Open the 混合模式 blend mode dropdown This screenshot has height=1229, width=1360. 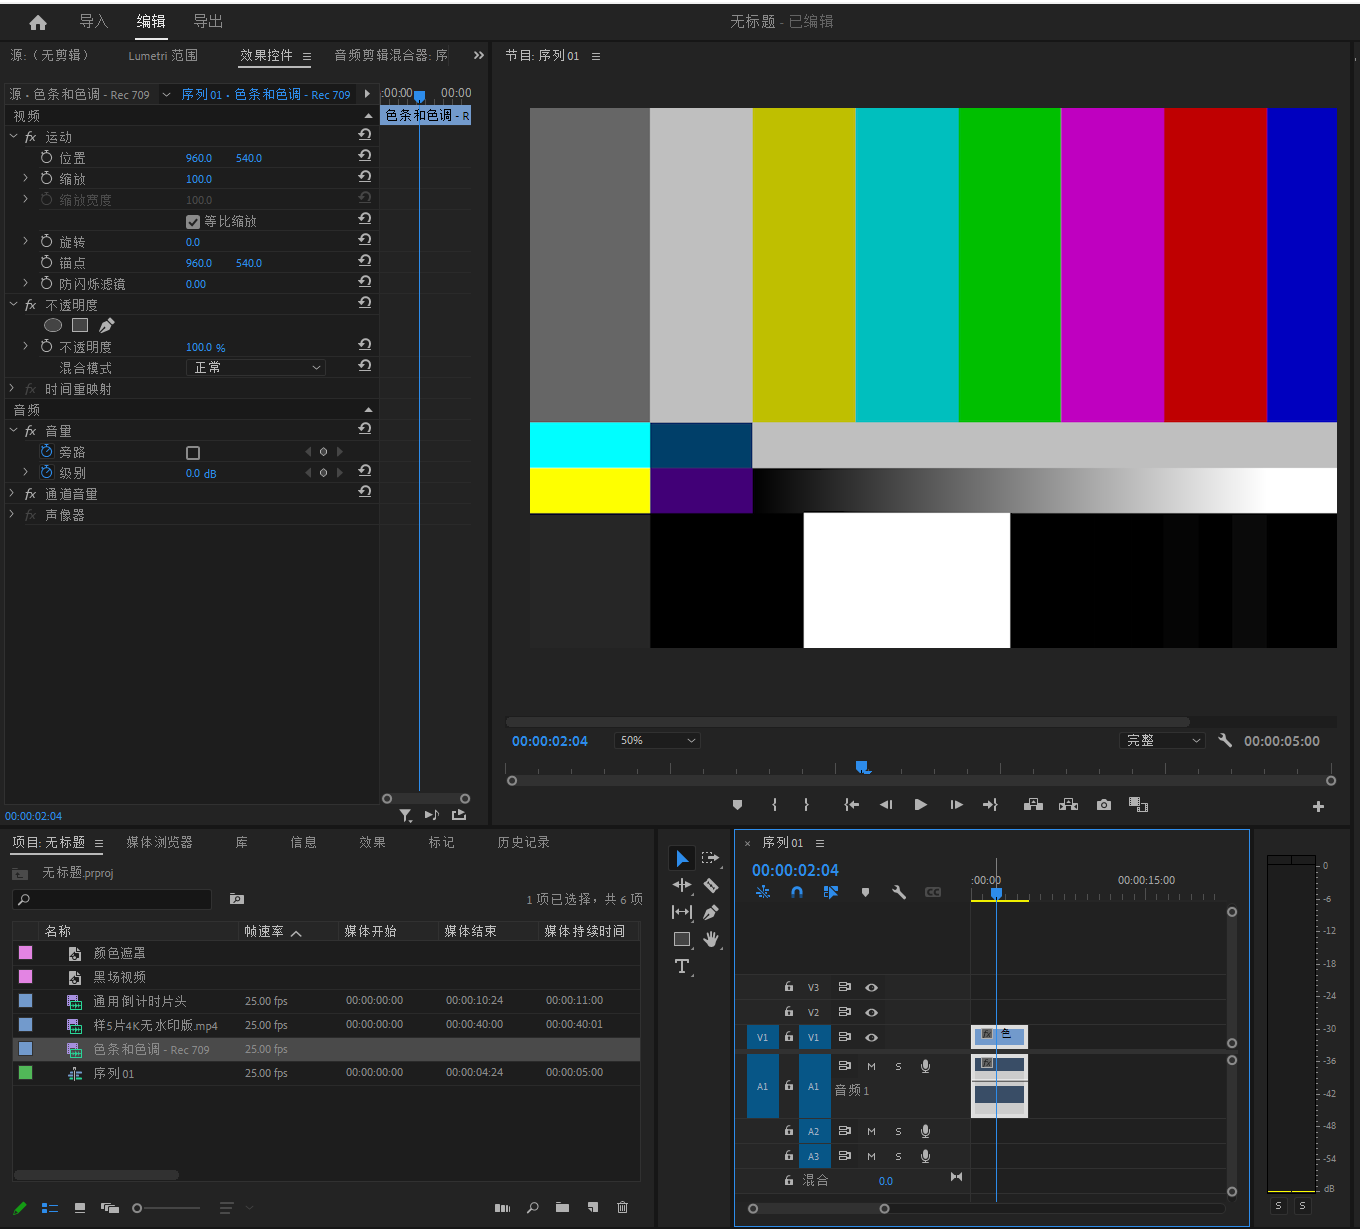coord(257,368)
